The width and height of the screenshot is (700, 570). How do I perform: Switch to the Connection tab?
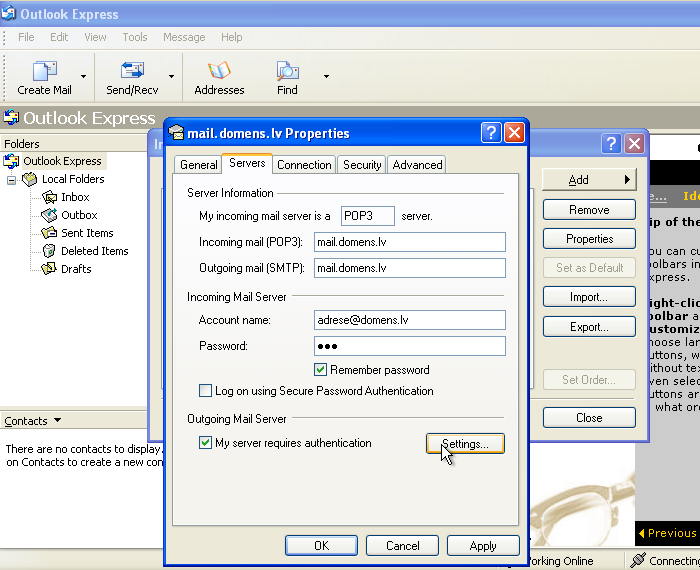(x=304, y=165)
